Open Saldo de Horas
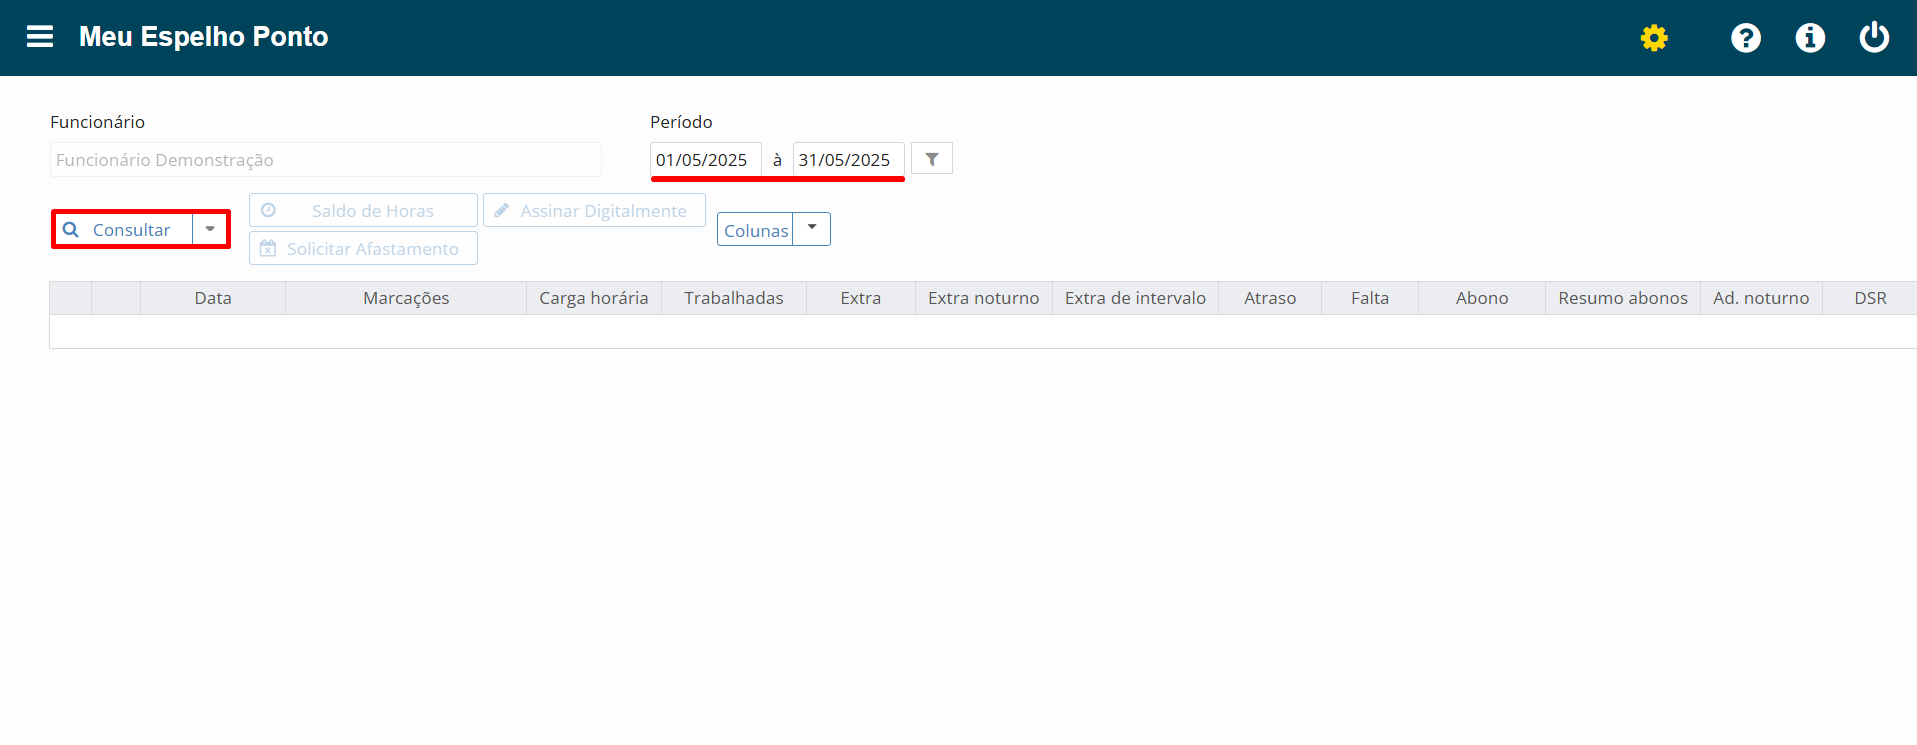 pos(363,210)
